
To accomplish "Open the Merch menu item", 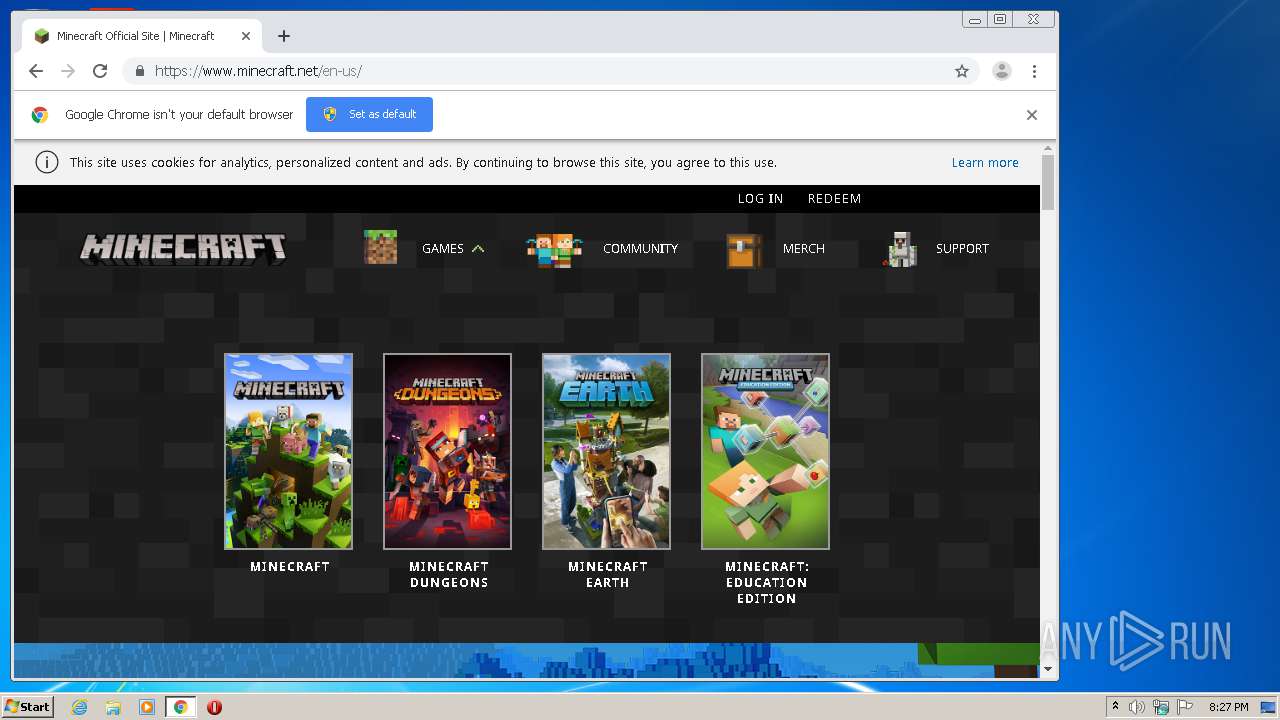I will click(804, 249).
